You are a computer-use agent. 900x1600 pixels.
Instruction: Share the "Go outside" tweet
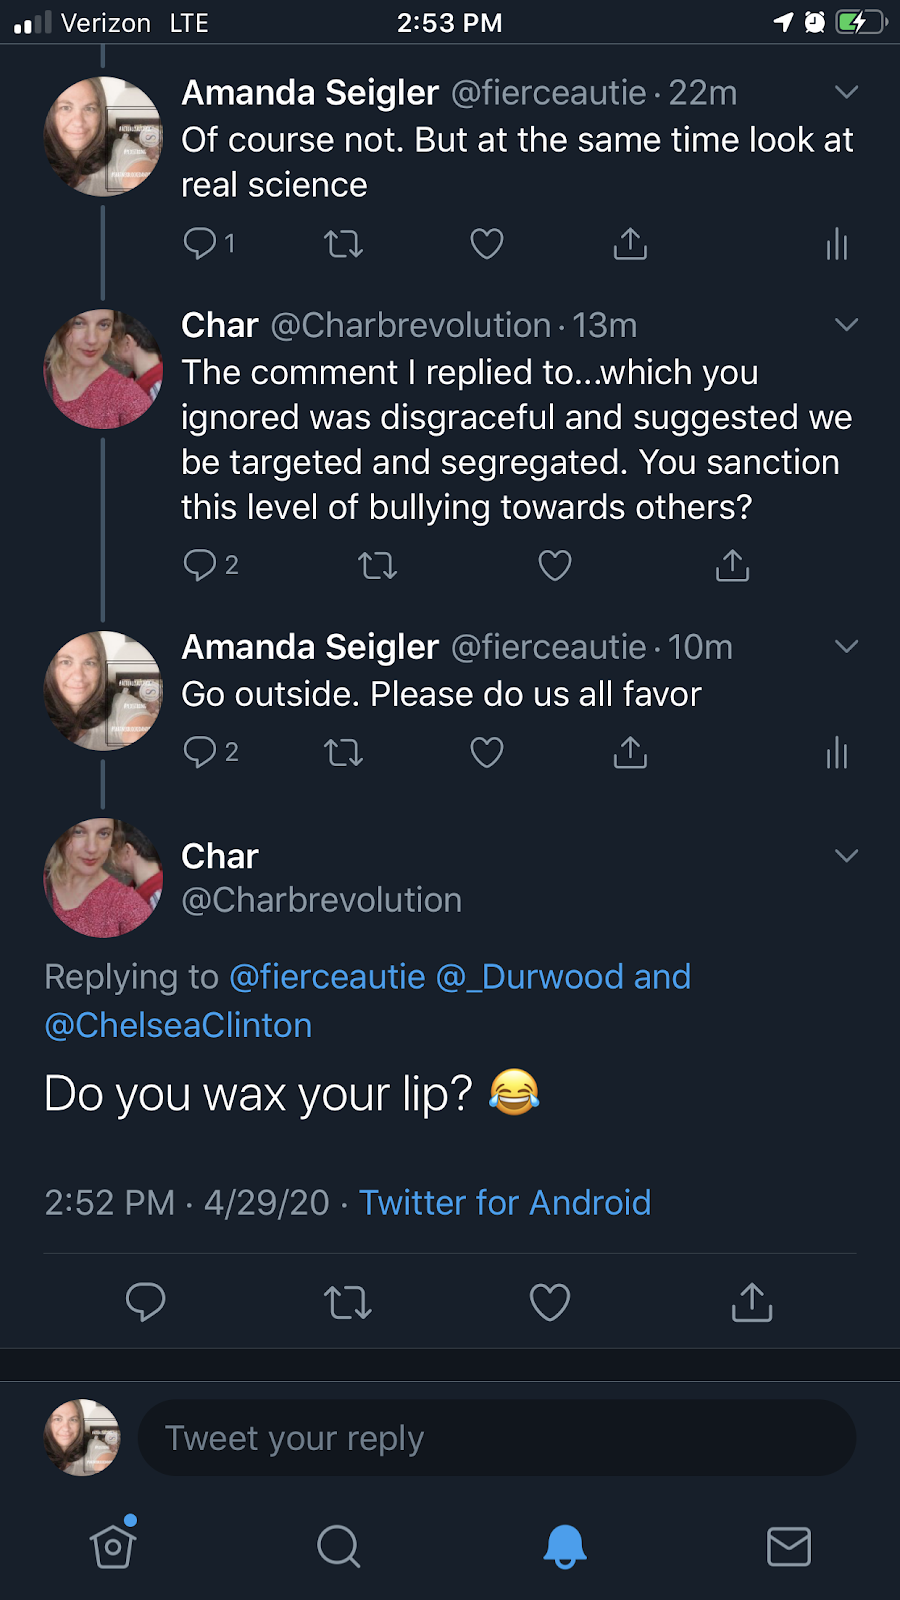[x=630, y=752]
